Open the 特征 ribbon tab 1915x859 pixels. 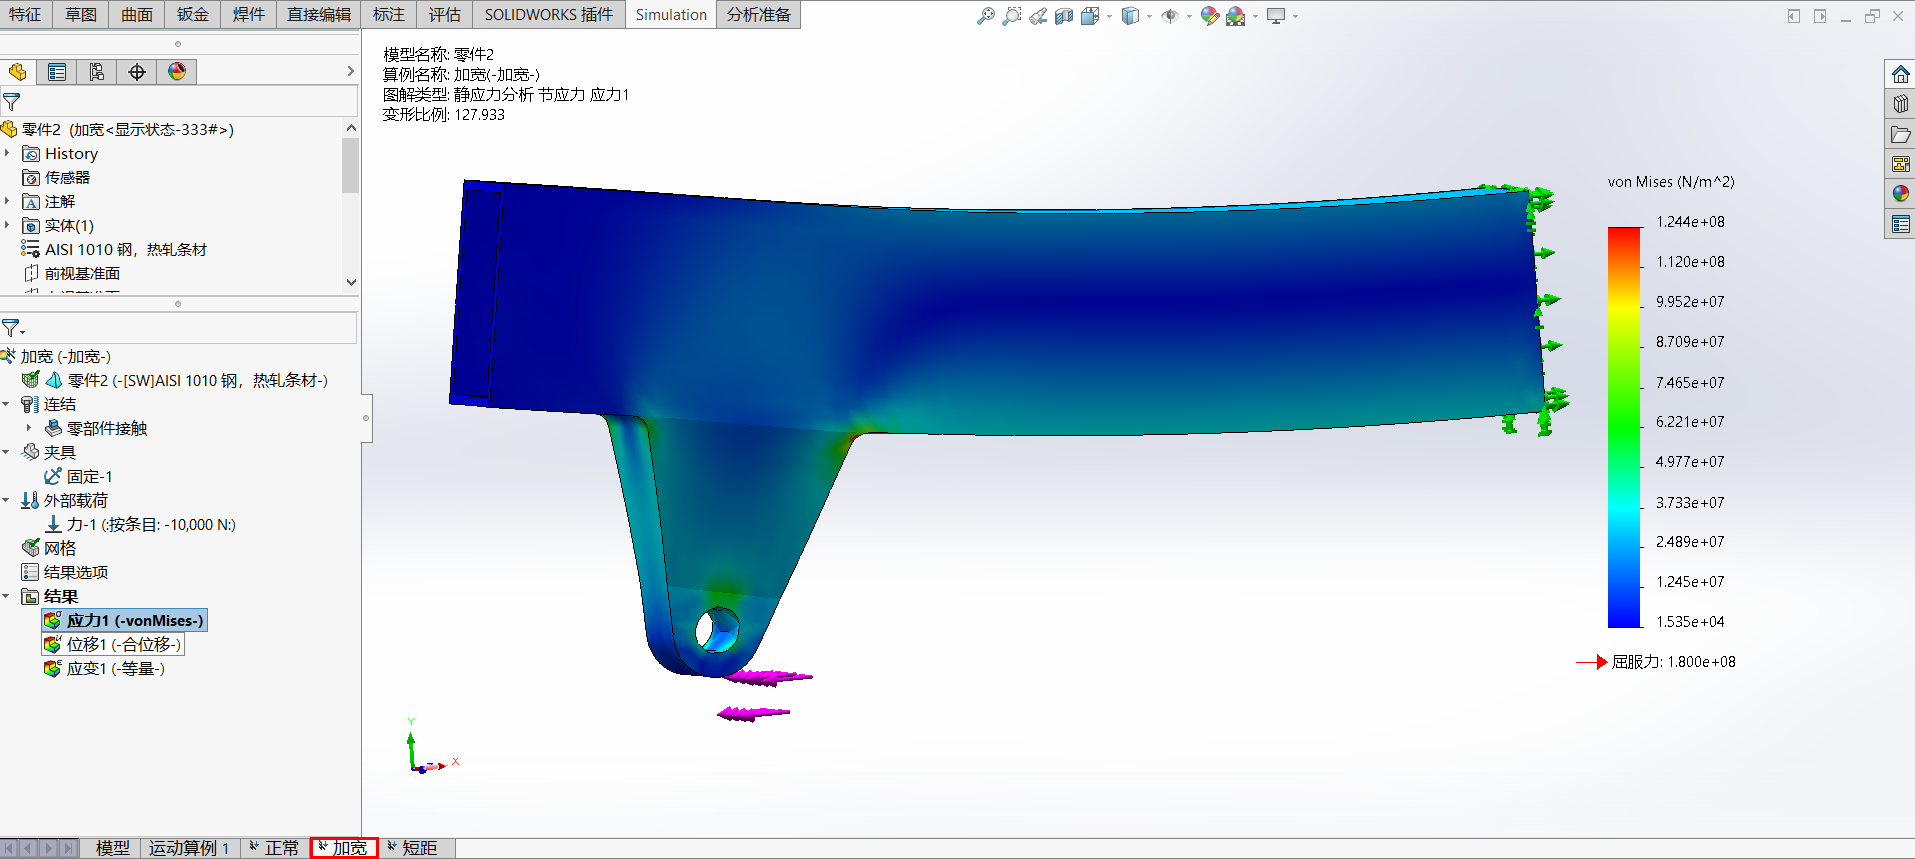pyautogui.click(x=26, y=14)
